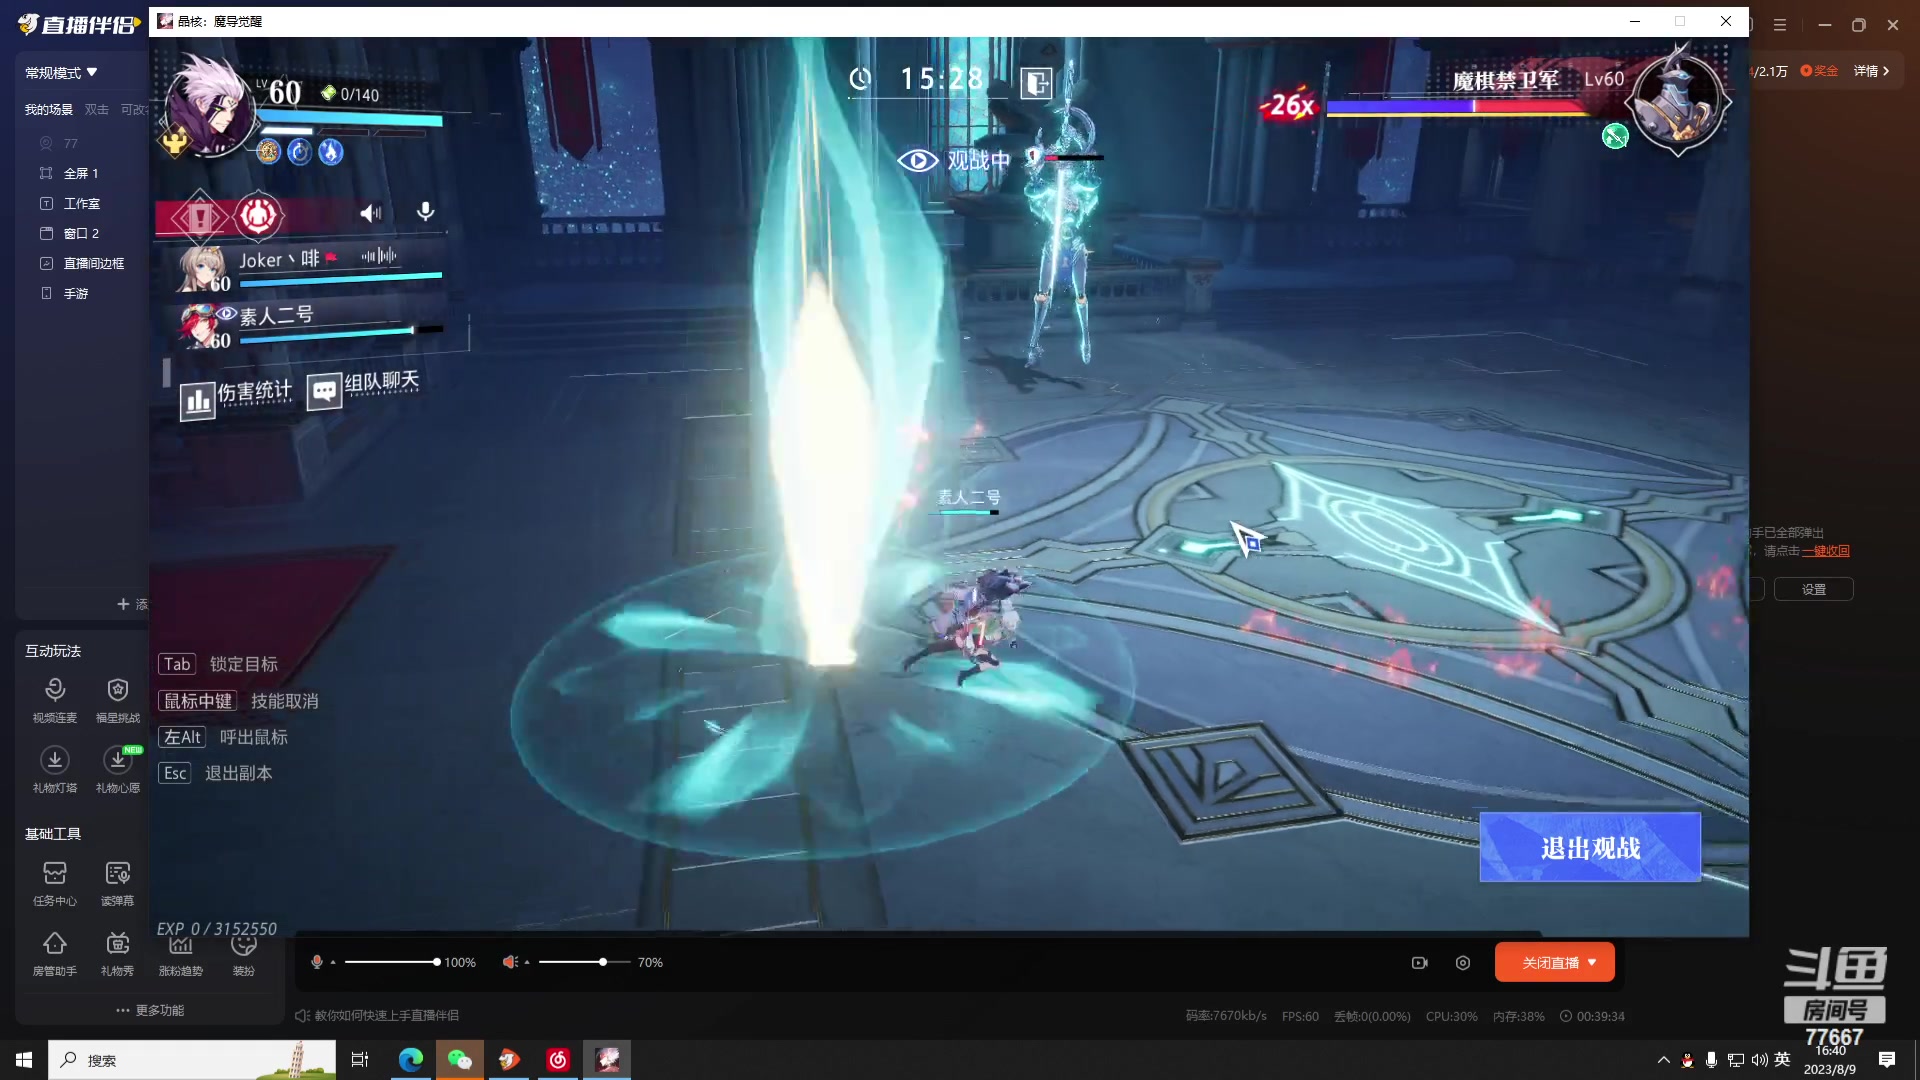Mute the microphone volume icon

[317, 962]
